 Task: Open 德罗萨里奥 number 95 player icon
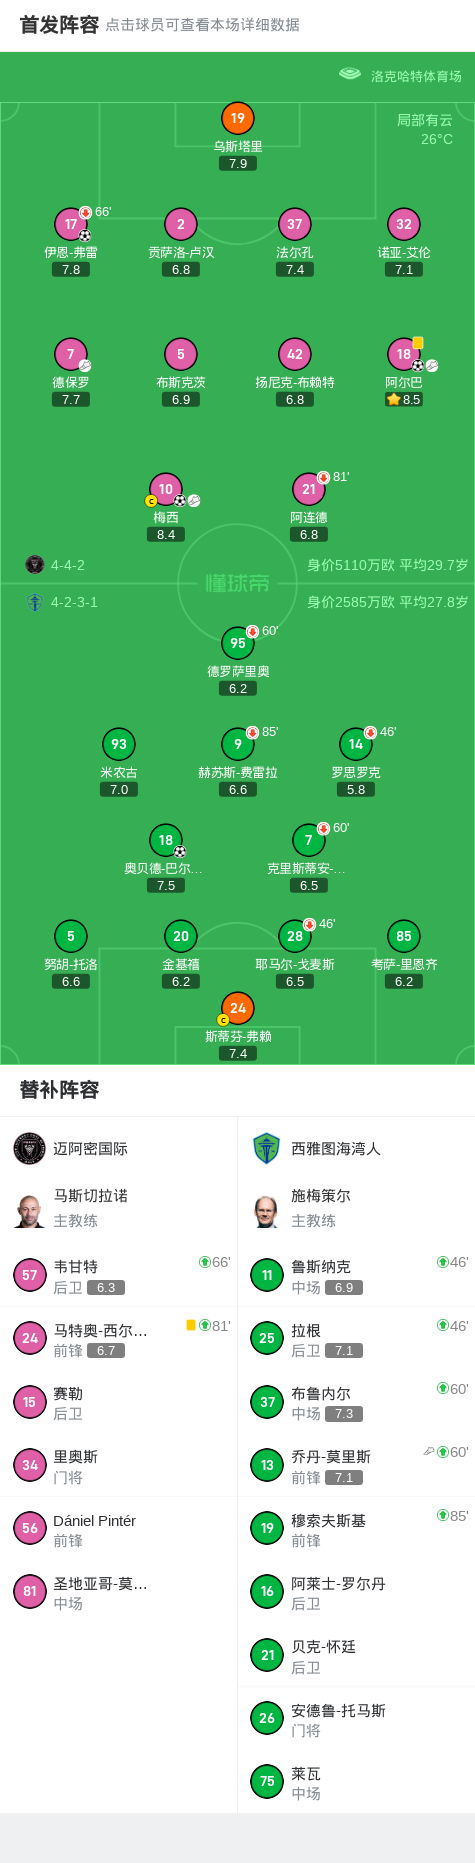click(237, 643)
